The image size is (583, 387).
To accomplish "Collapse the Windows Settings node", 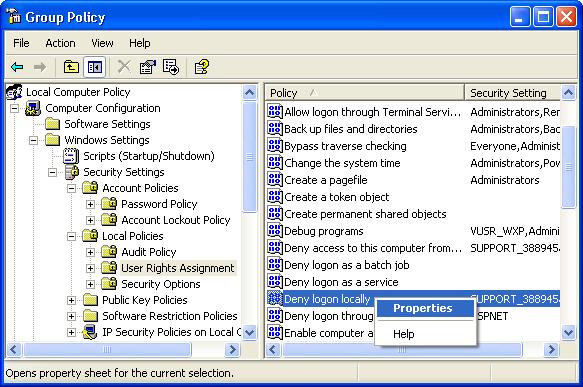I will tap(33, 141).
